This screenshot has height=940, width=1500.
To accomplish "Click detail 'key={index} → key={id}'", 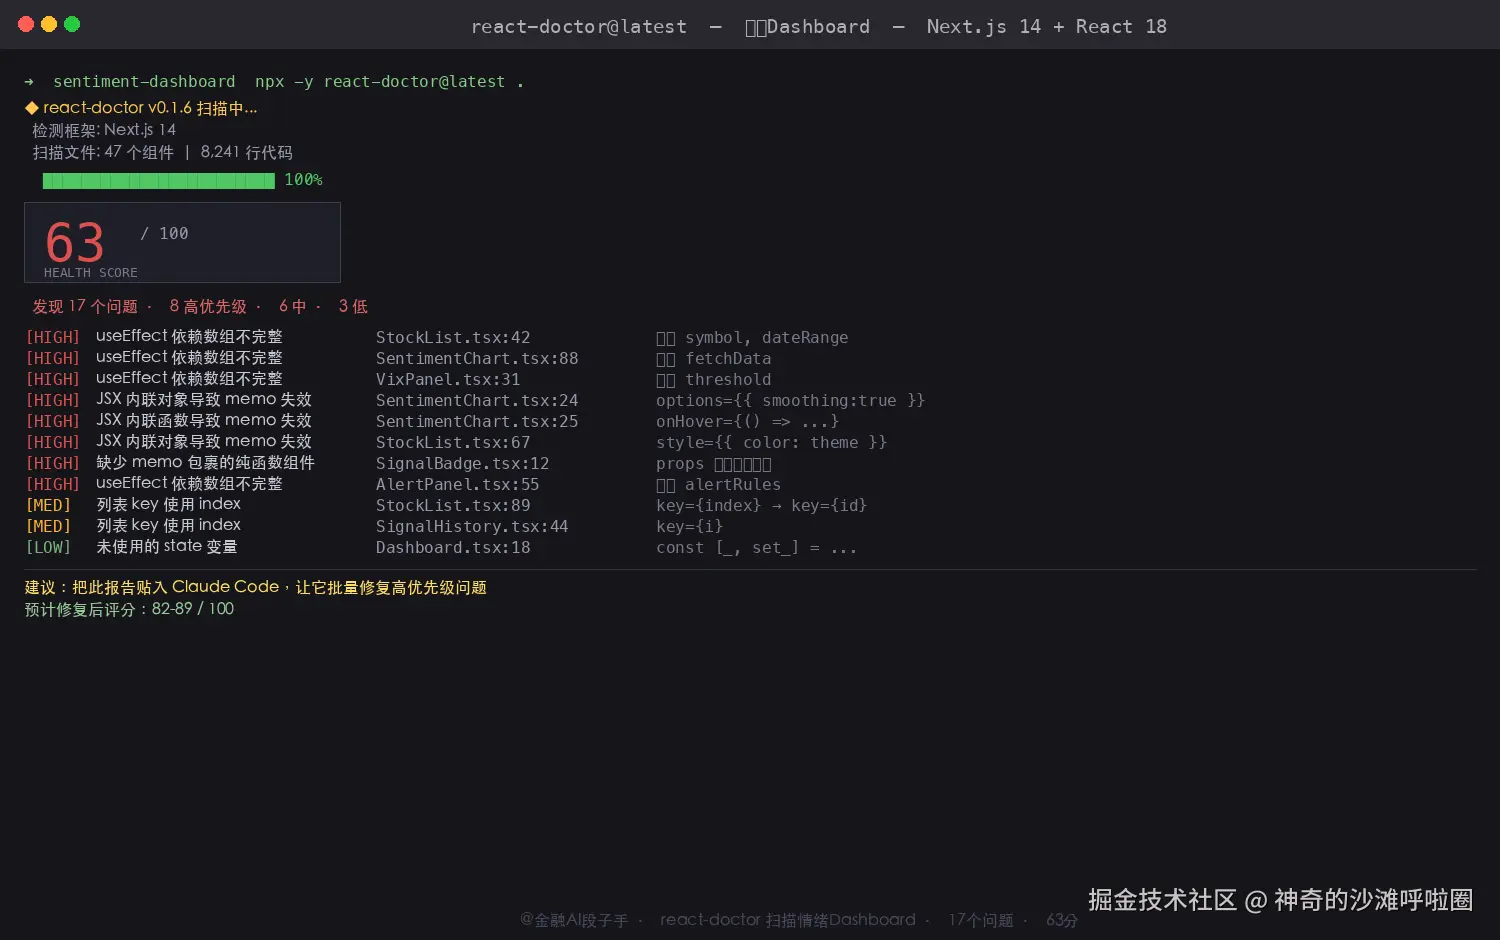I will [761, 506].
